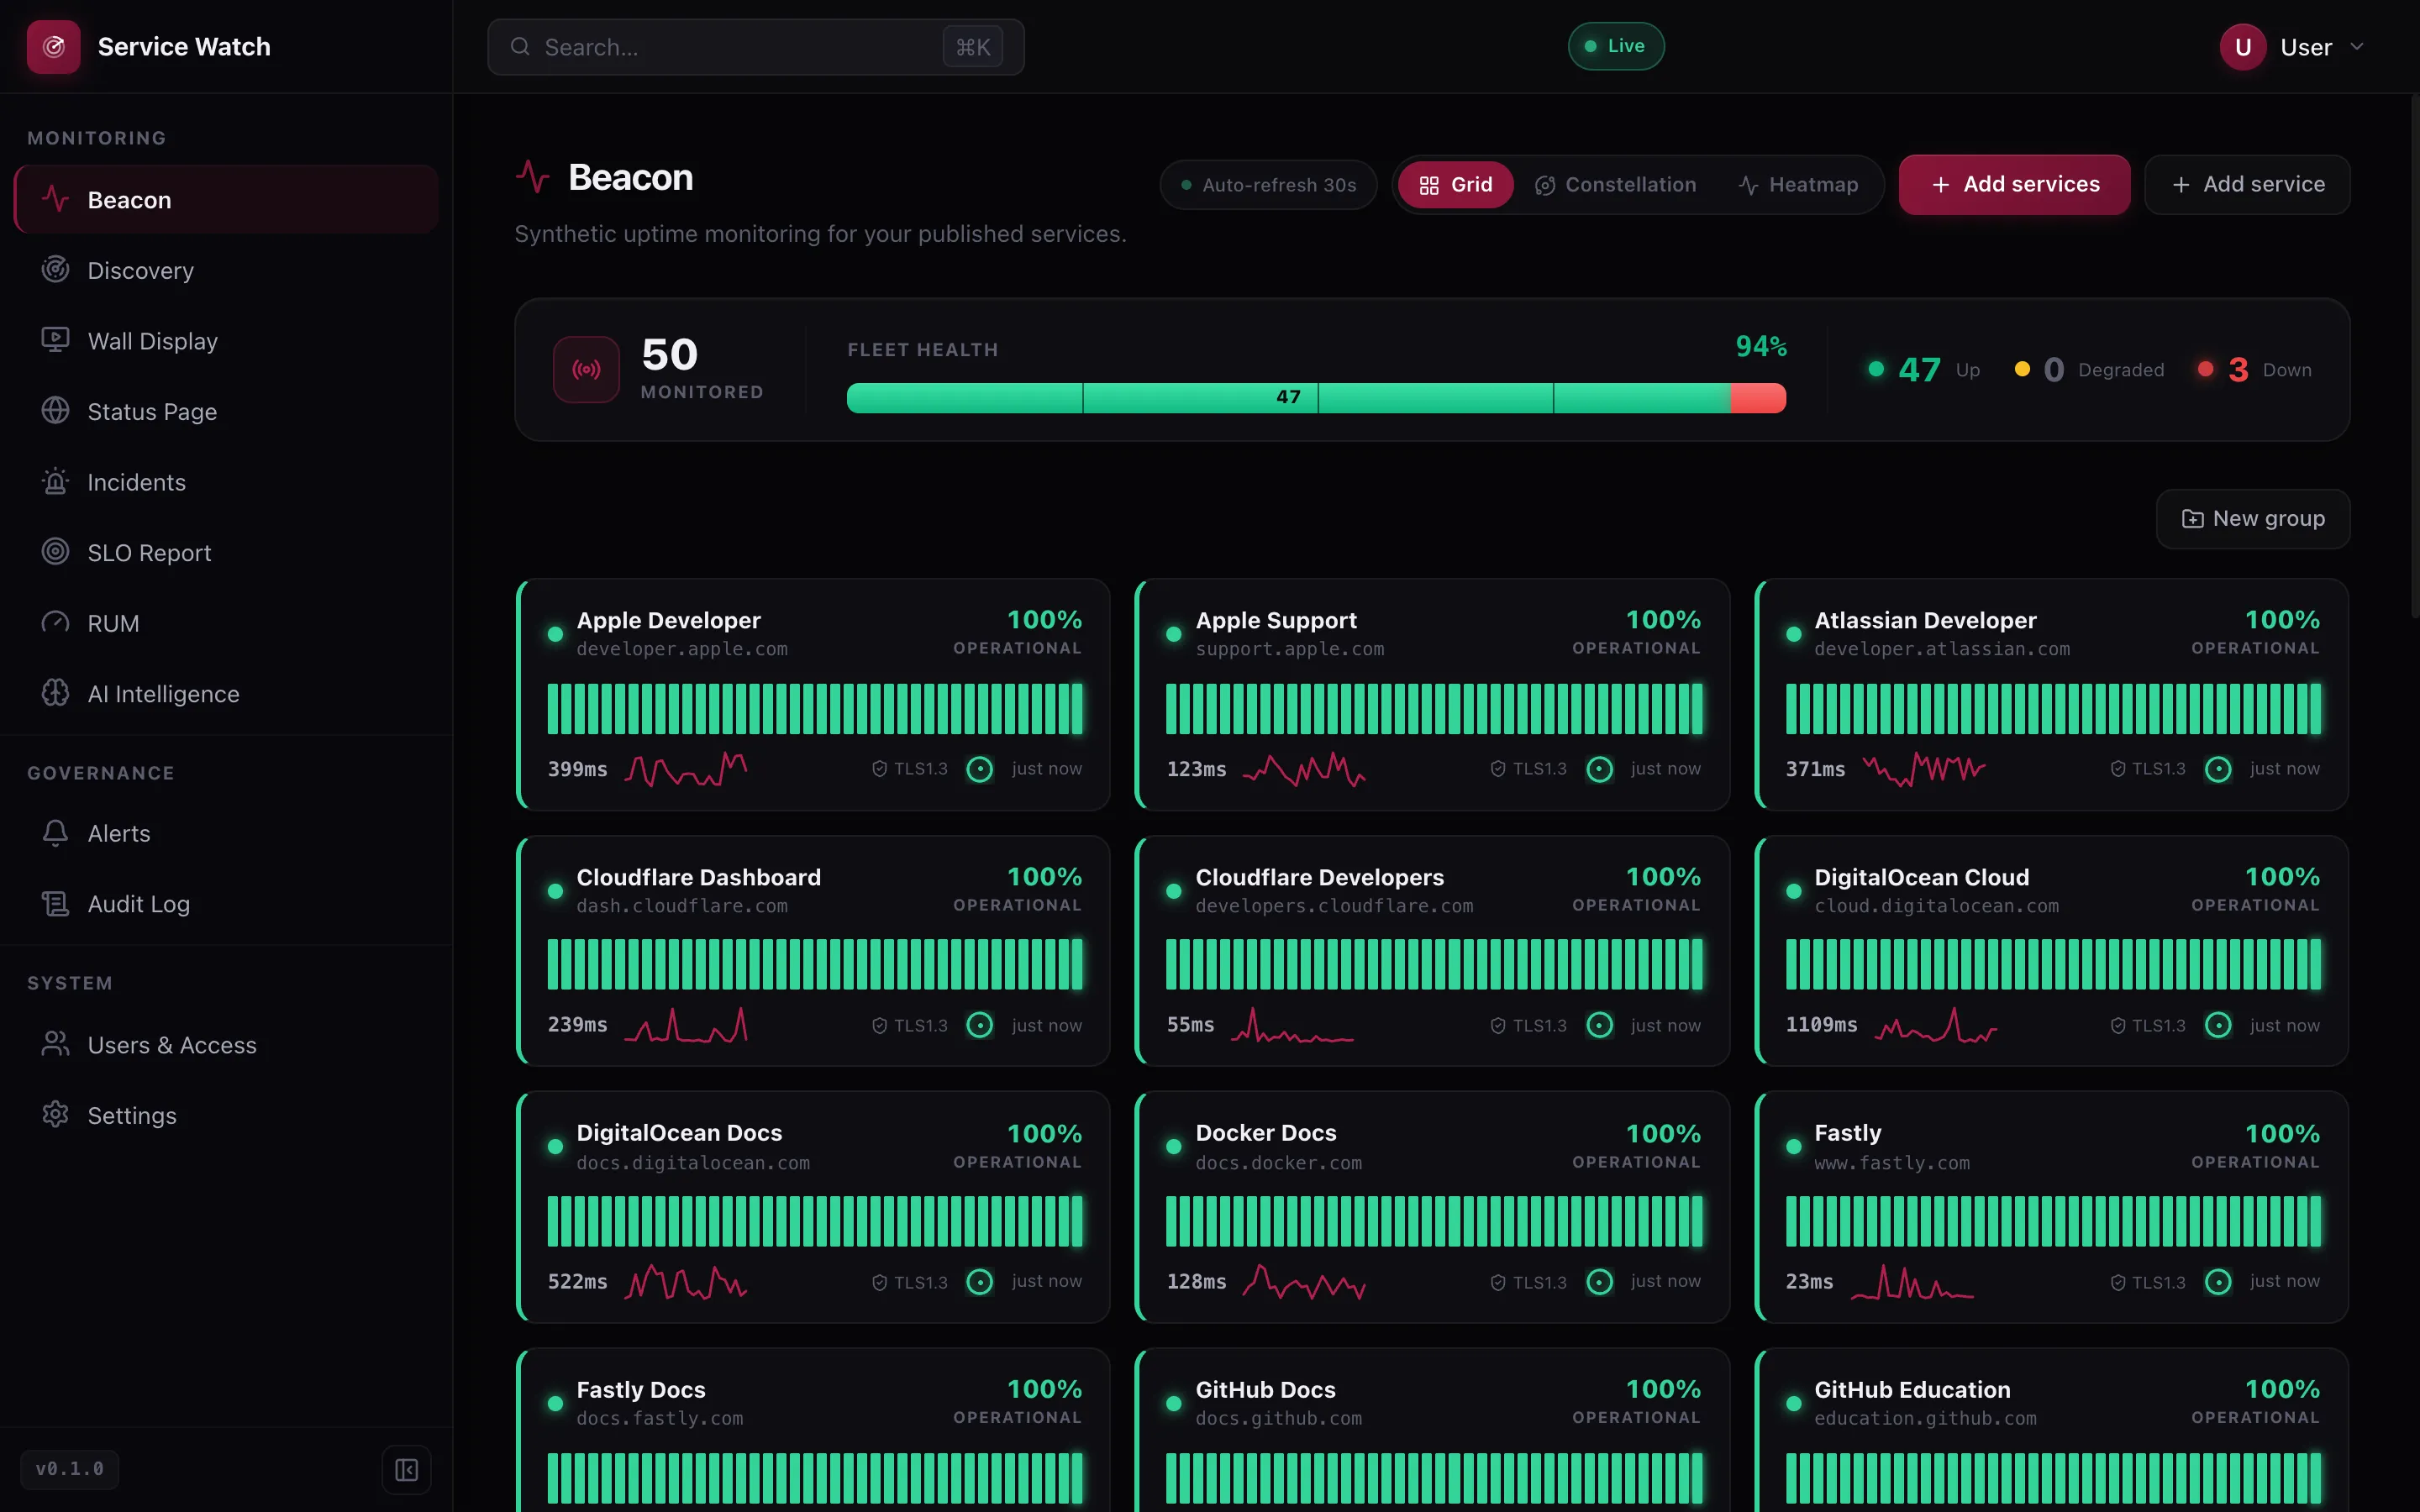Click the Beacon heading pulse icon
The width and height of the screenshot is (2420, 1512).
point(533,177)
